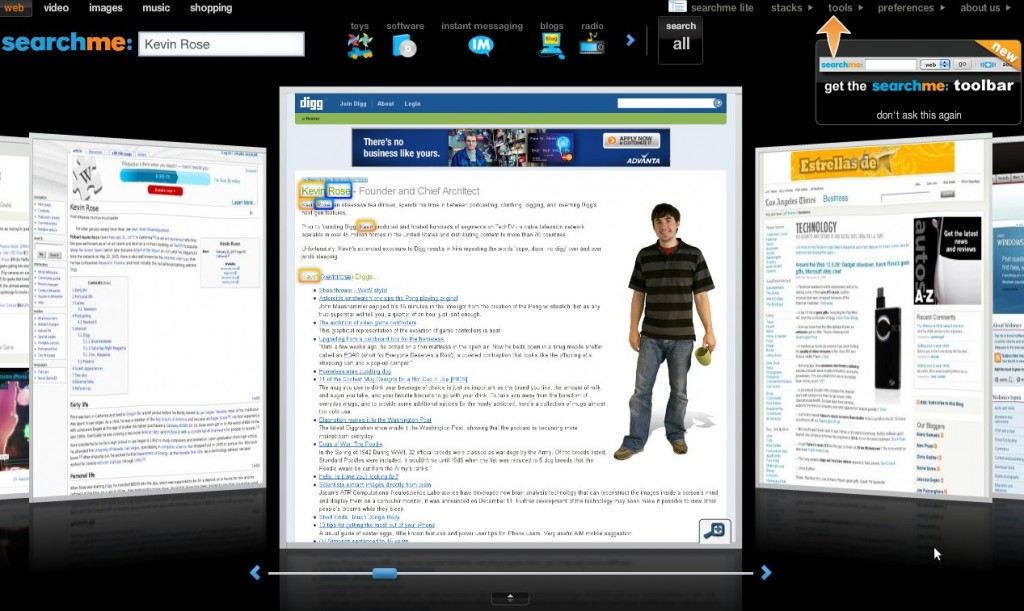
Task: Dismiss with don't ask this again
Action: pos(919,115)
